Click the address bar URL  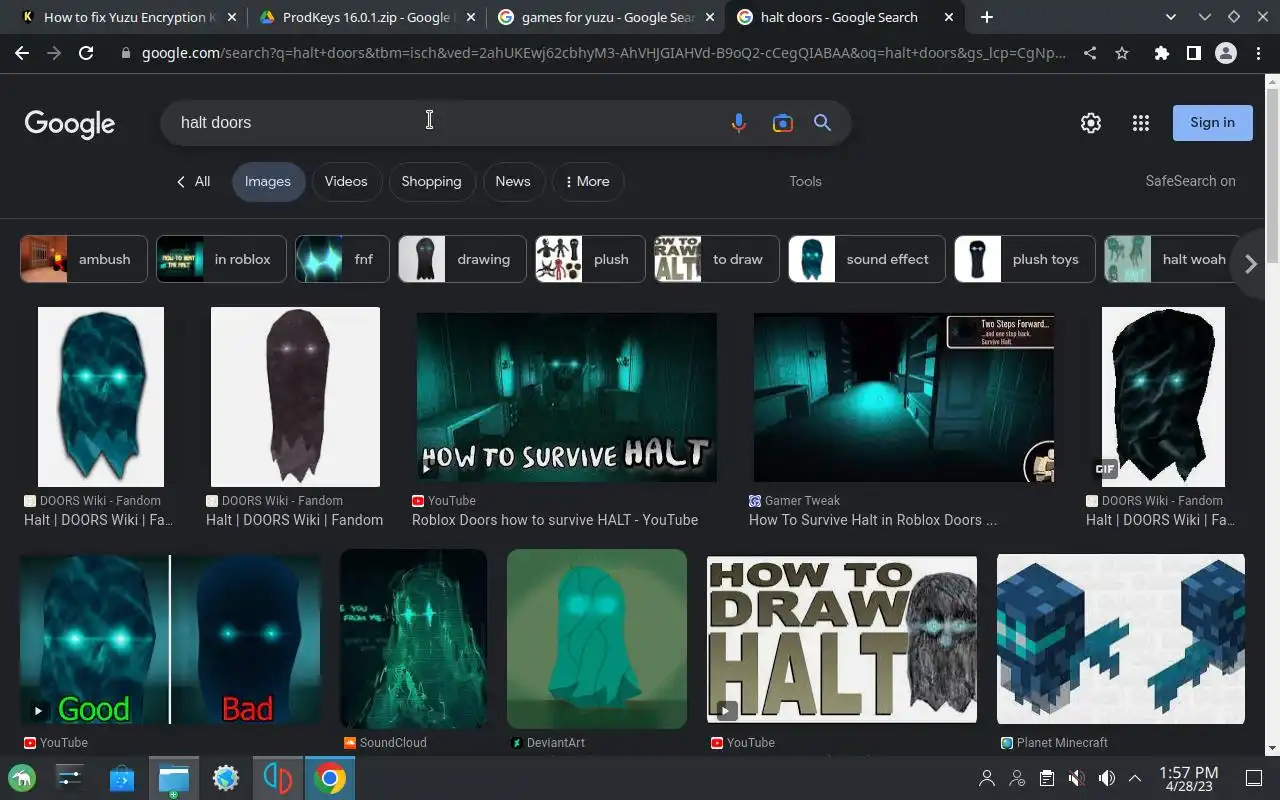[x=603, y=54]
